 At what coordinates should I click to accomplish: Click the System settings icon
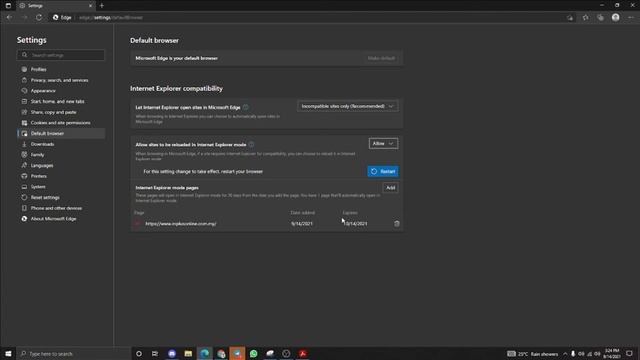tap(24, 187)
